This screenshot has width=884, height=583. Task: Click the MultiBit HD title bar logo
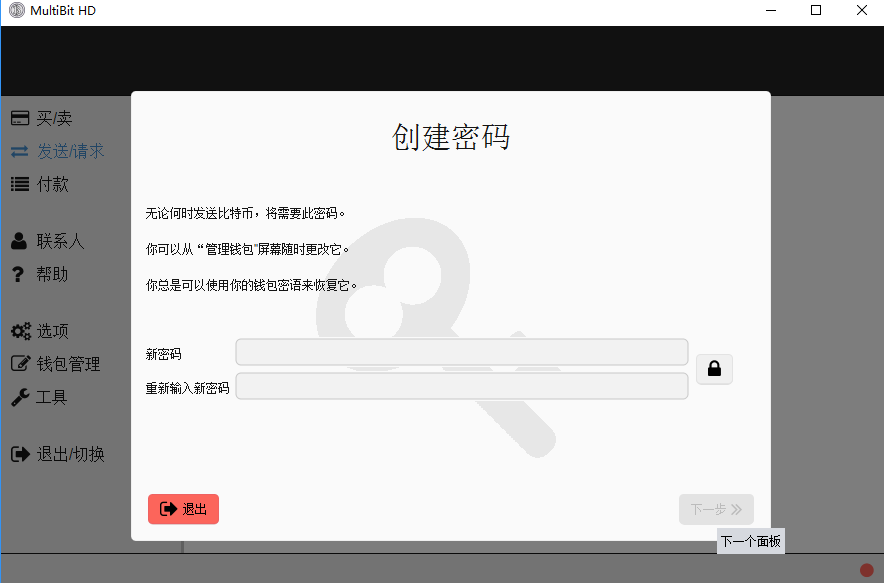[x=17, y=10]
